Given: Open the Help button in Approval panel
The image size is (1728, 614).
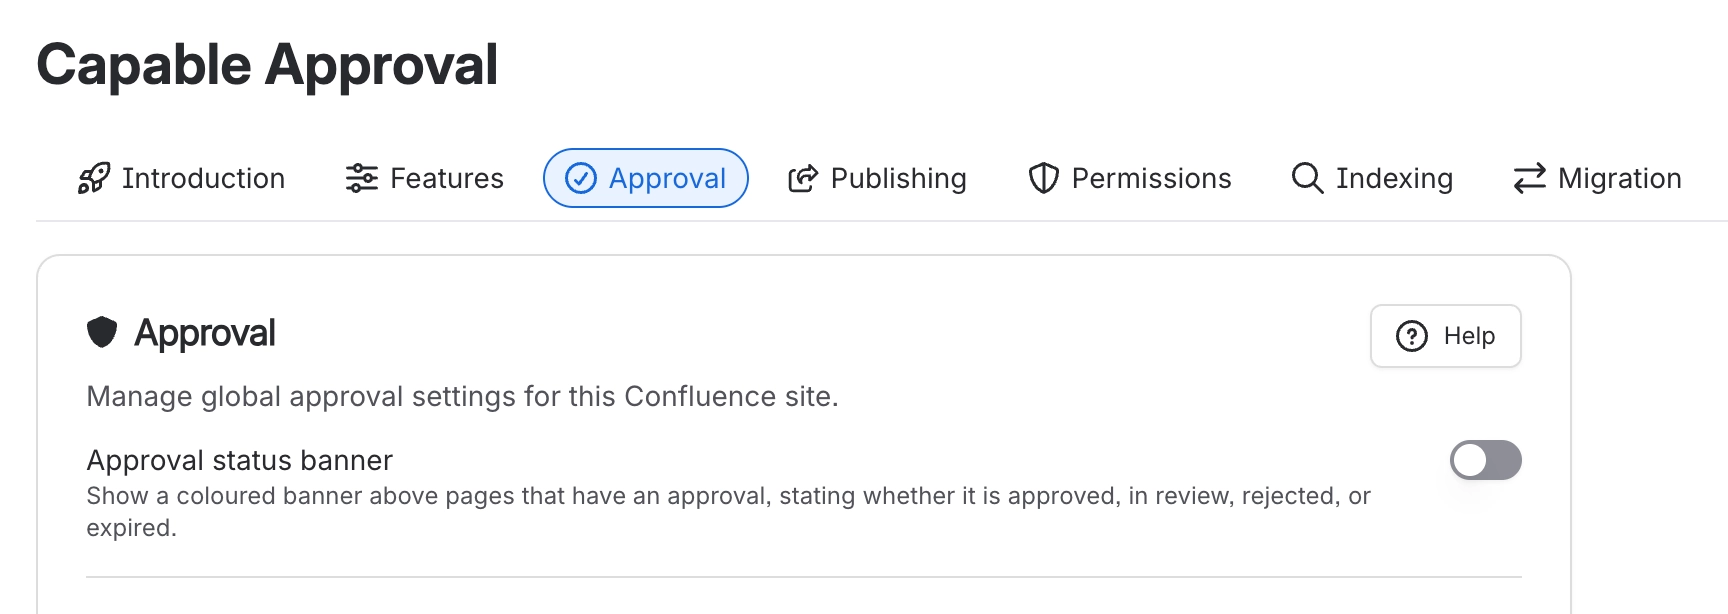Looking at the screenshot, I should [1446, 336].
